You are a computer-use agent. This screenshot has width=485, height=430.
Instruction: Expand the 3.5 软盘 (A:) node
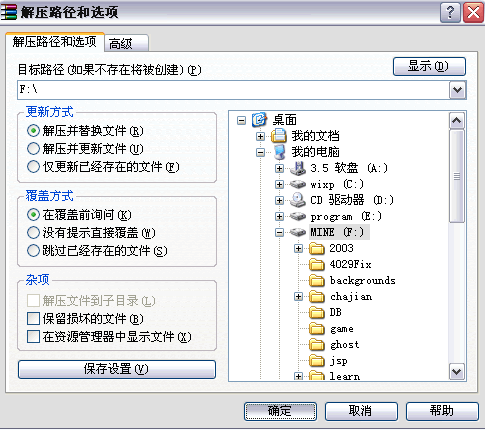point(279,168)
